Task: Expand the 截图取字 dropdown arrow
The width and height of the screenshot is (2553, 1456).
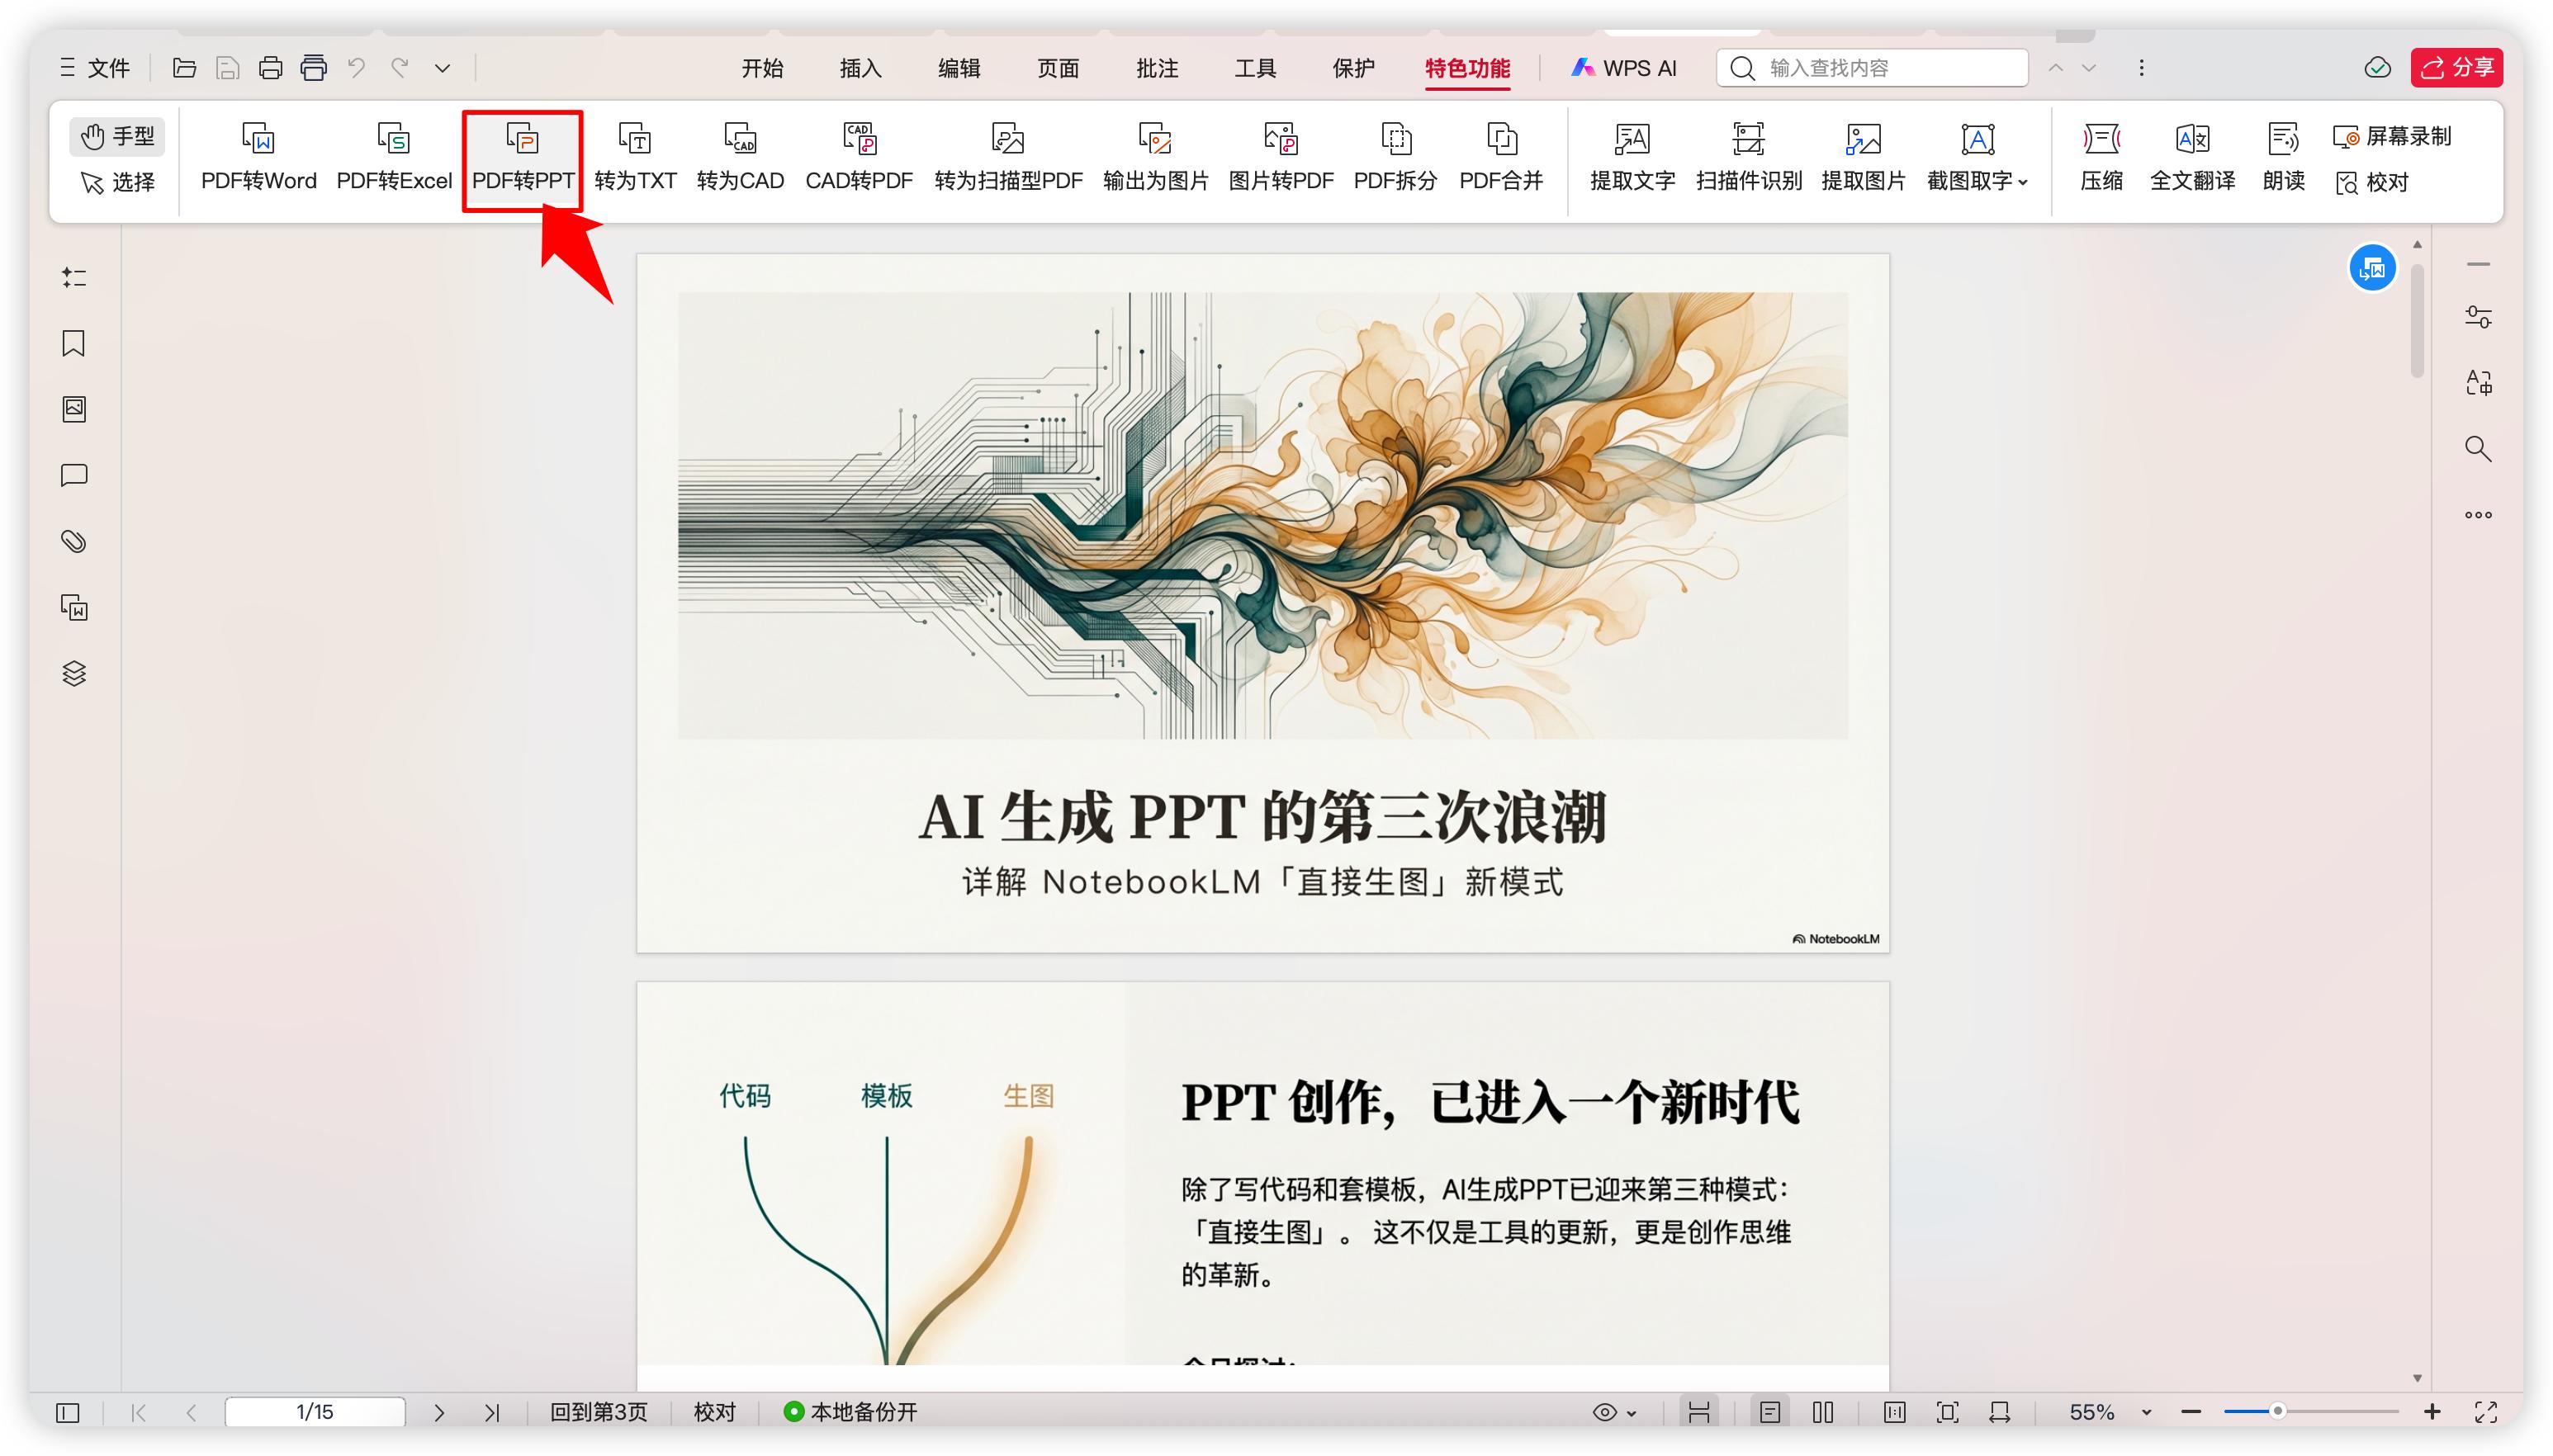Action: [2023, 182]
